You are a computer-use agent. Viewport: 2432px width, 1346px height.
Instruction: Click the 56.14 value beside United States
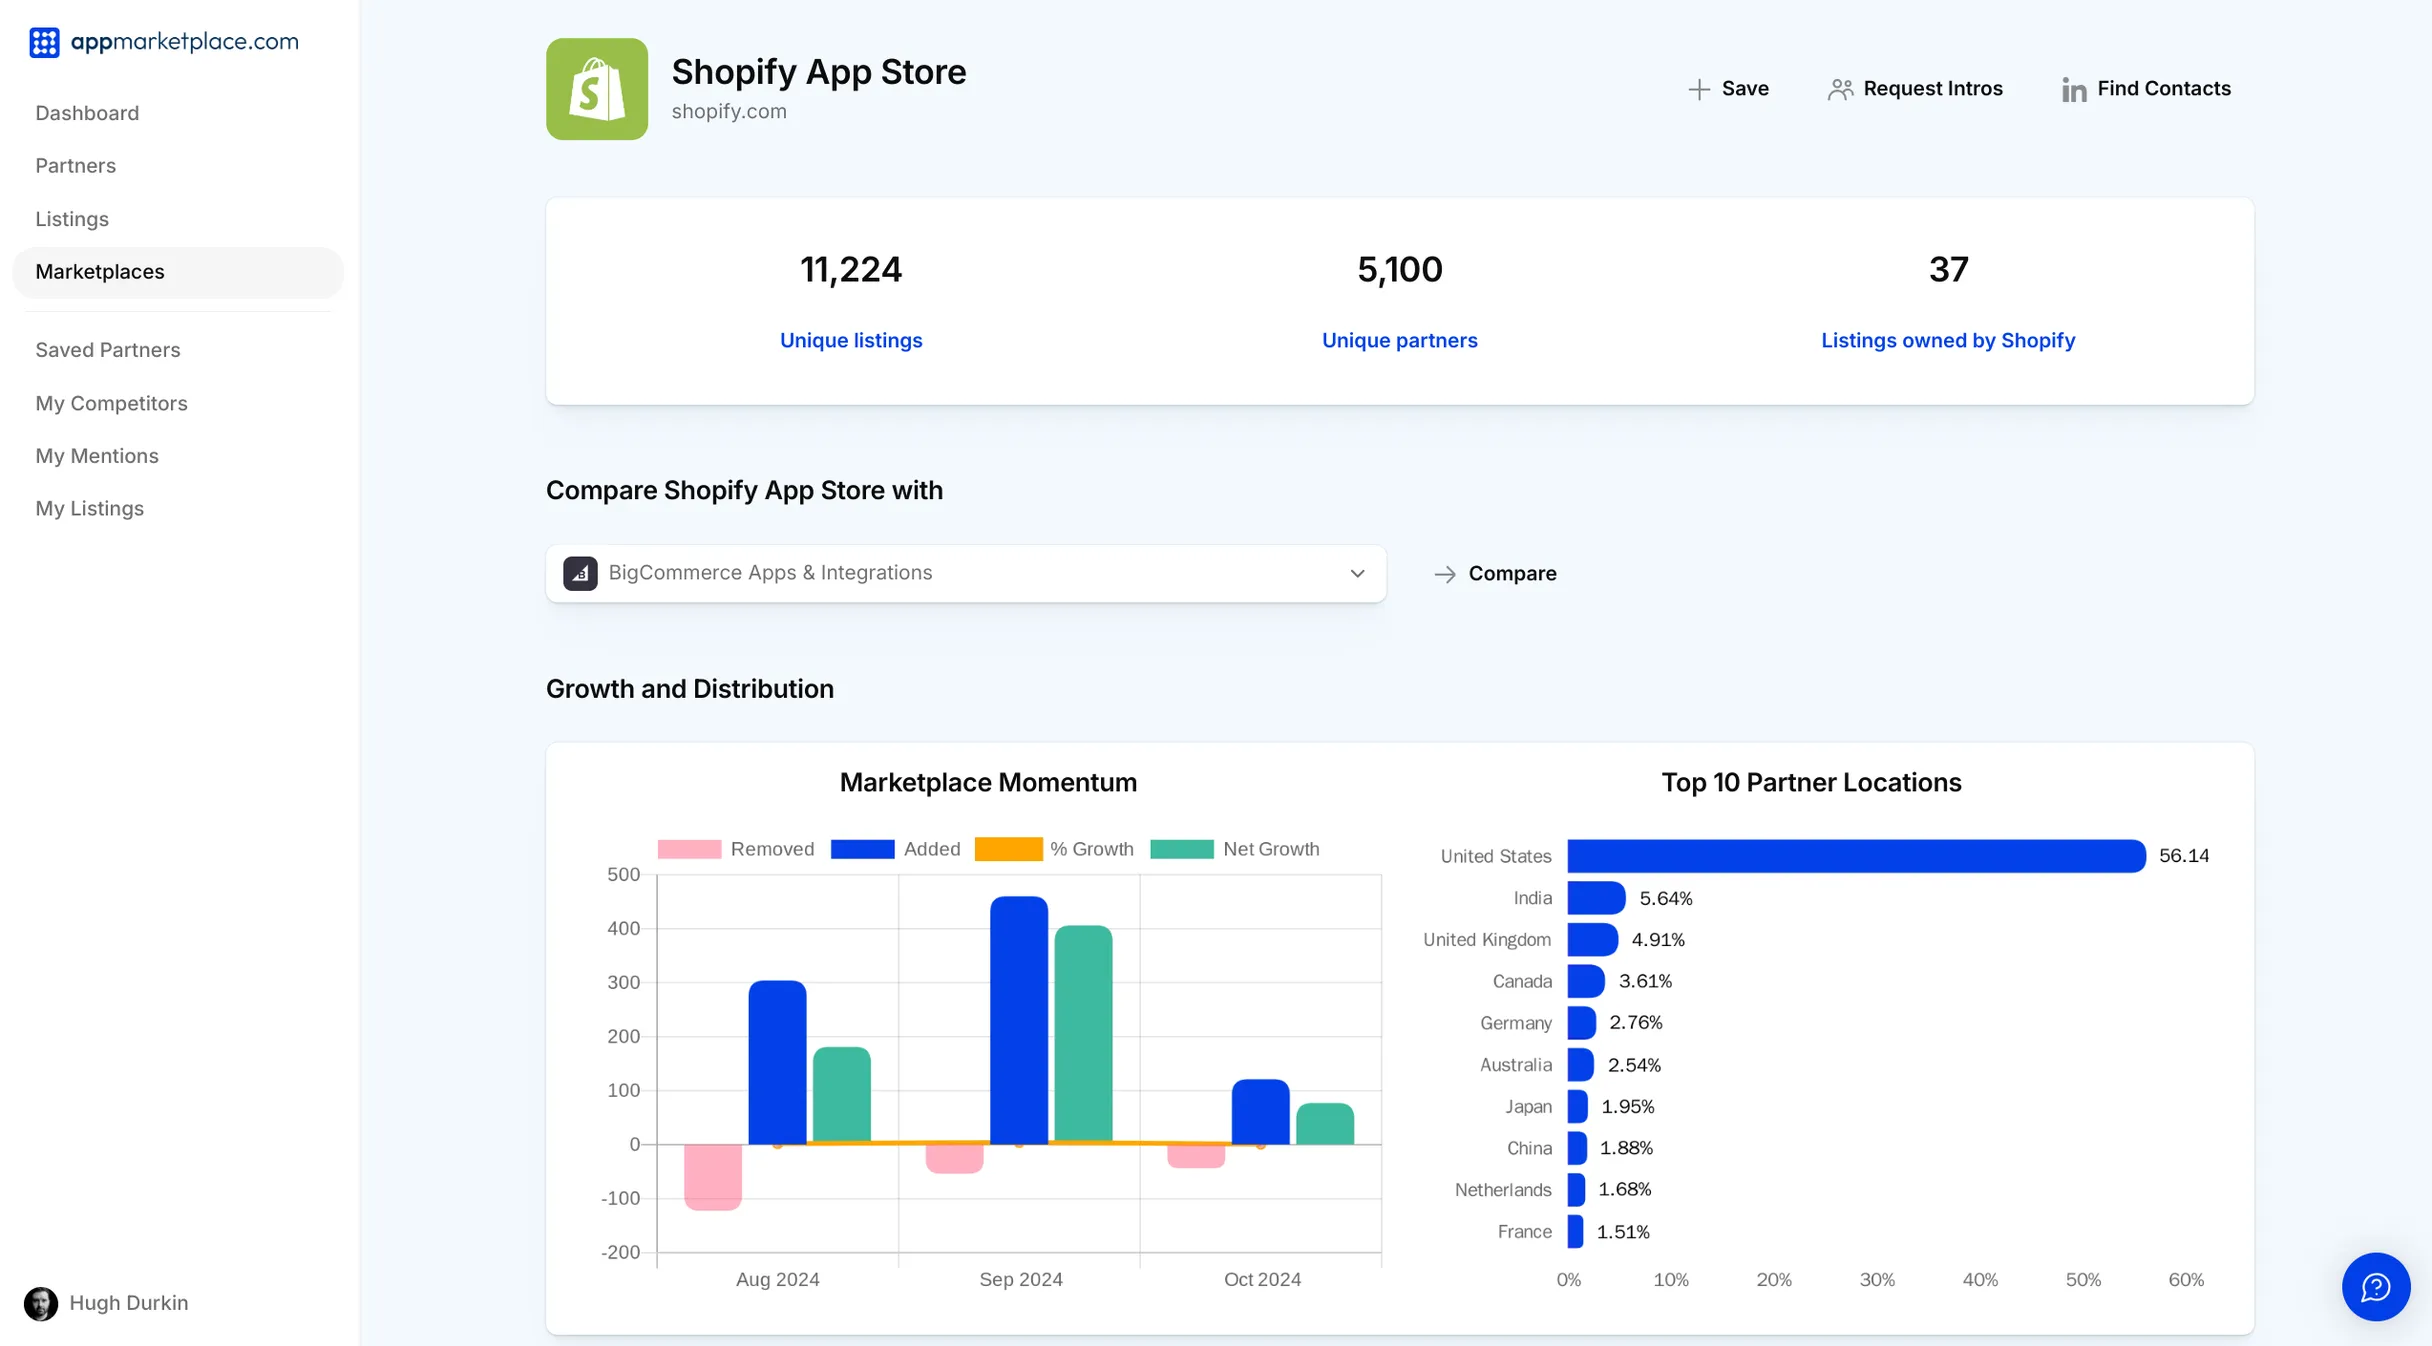click(2184, 856)
